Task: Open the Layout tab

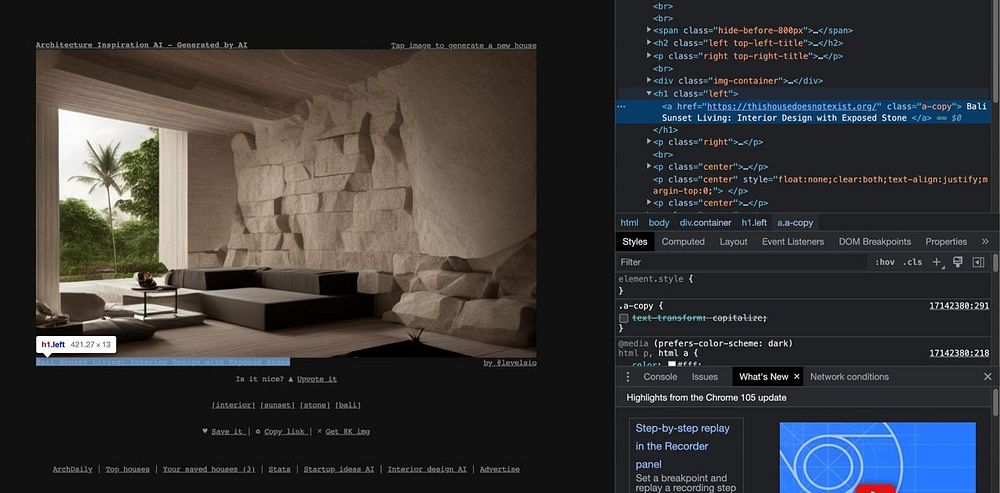Action: pyautogui.click(x=733, y=242)
